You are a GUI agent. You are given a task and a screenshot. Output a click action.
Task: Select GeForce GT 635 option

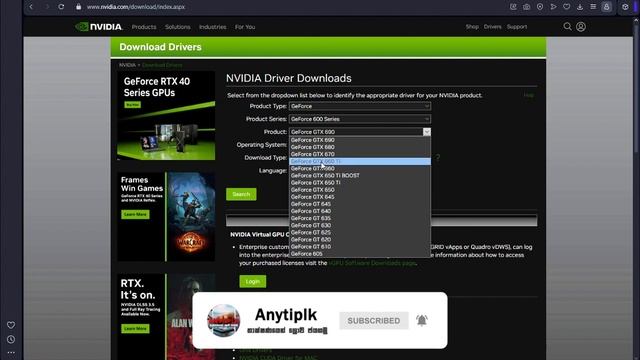[x=360, y=218]
